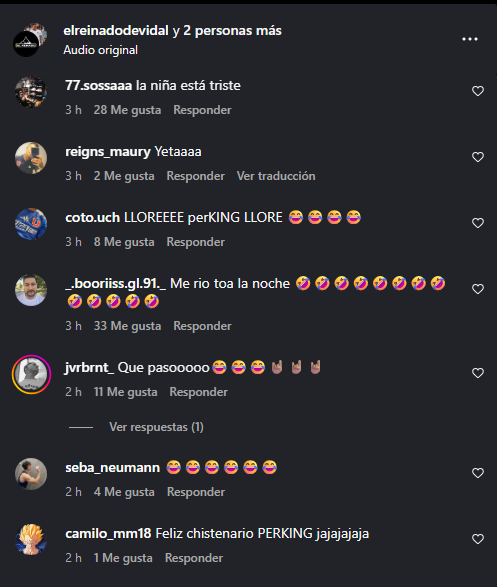The width and height of the screenshot is (497, 587).
Task: Like coto.uch's comment with heart icon
Action: coord(478,223)
